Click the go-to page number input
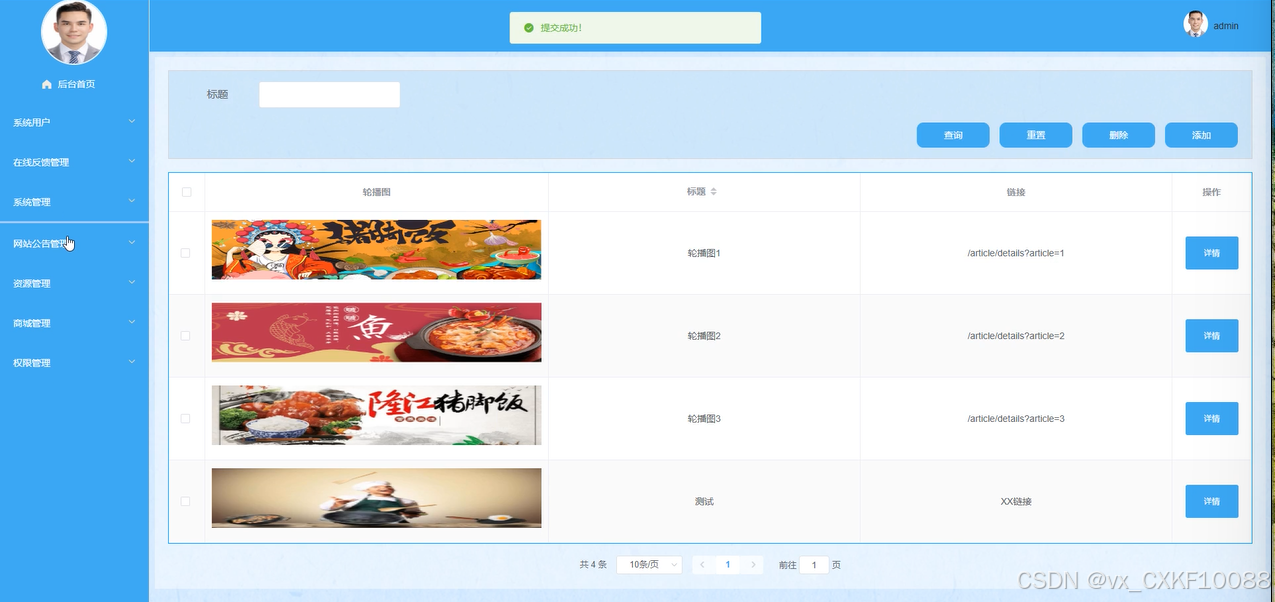Screen dimensions: 1275x602 coord(814,565)
